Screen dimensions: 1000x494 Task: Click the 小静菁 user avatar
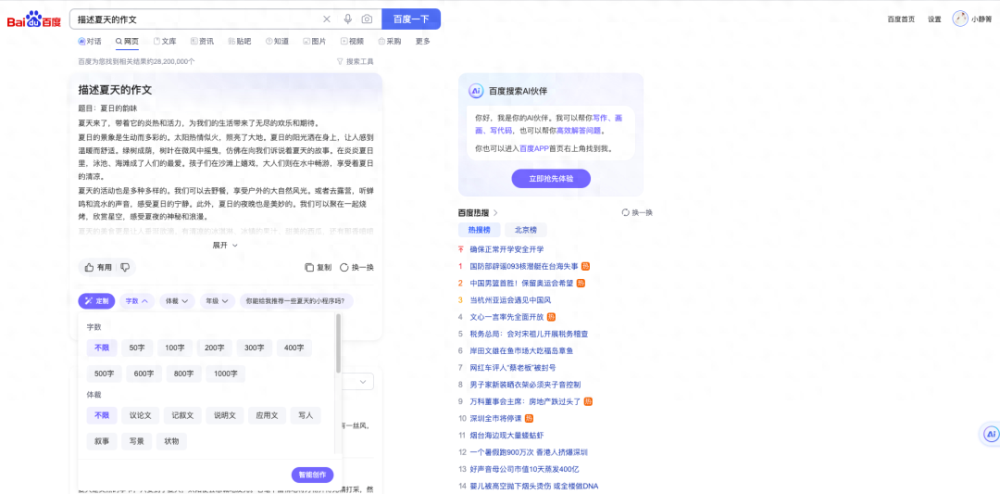tap(960, 19)
